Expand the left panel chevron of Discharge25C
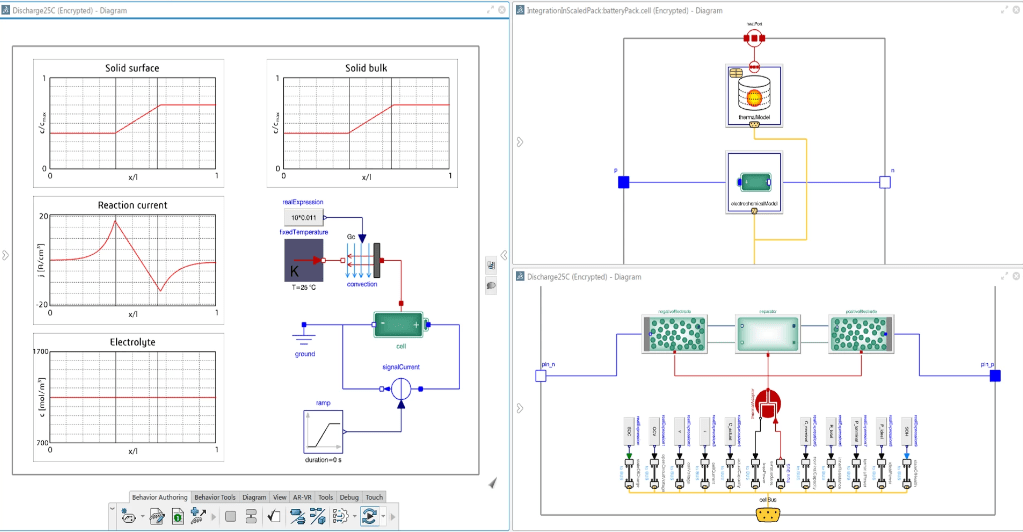The width and height of the screenshot is (1023, 532). pos(5,255)
